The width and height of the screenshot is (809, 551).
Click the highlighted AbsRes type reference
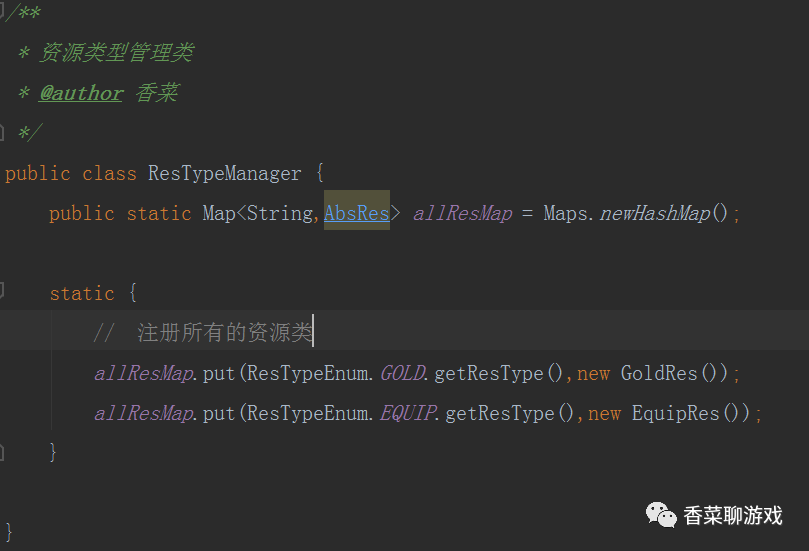pos(356,213)
